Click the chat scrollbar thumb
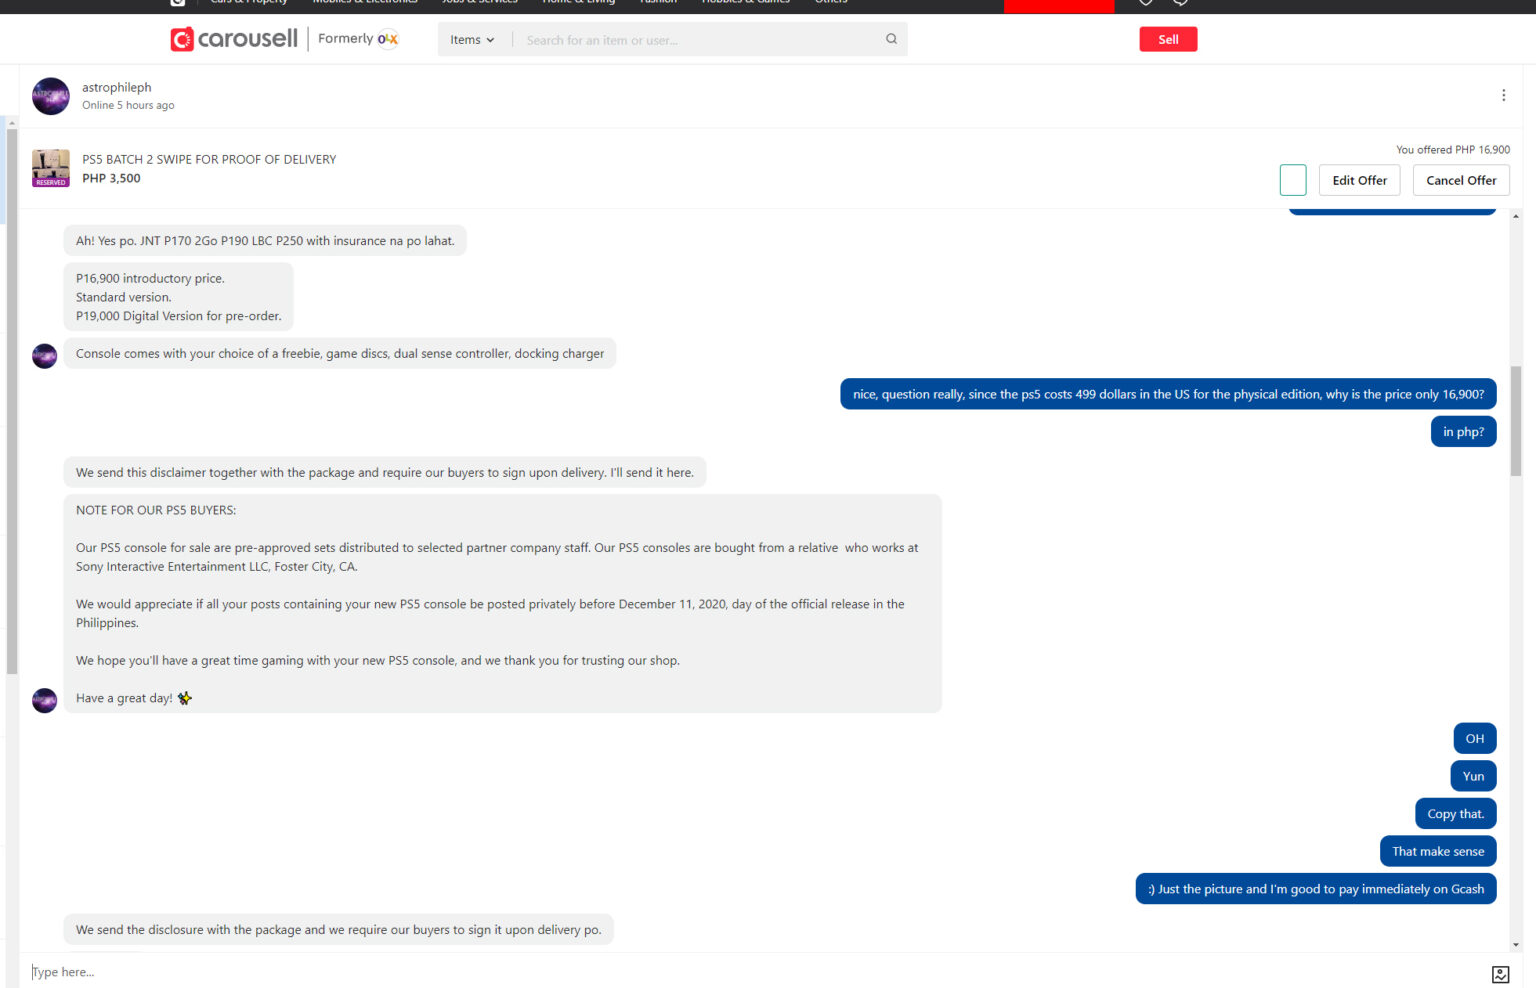The width and height of the screenshot is (1536, 988). coord(1516,420)
